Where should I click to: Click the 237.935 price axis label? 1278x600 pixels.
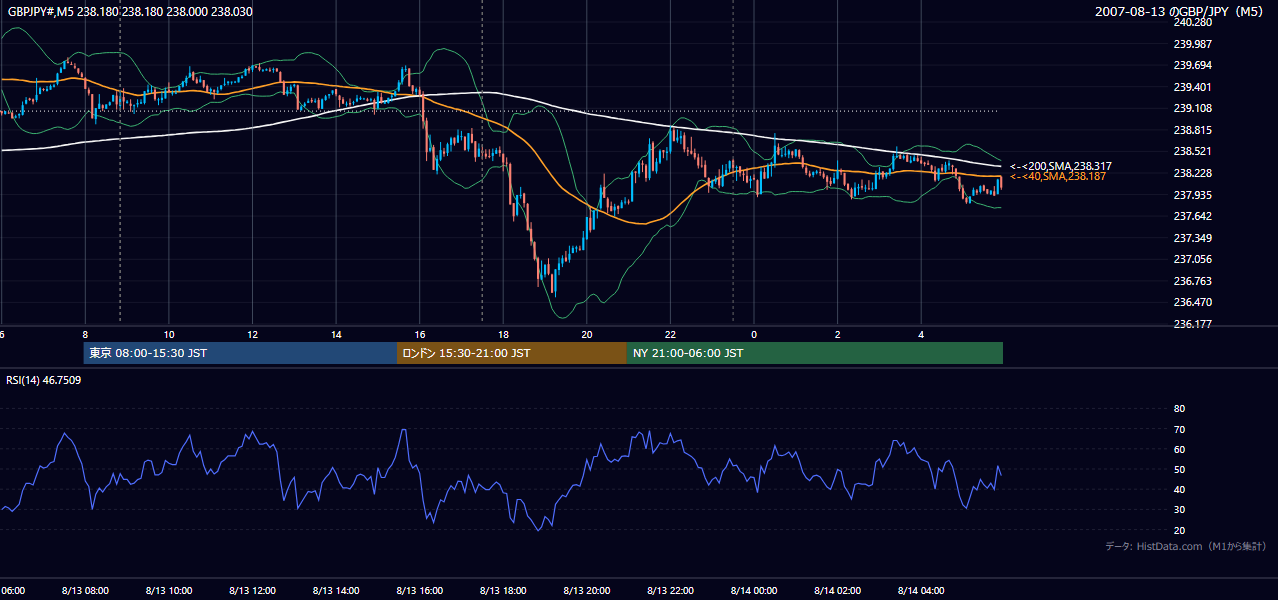[x=1192, y=195]
